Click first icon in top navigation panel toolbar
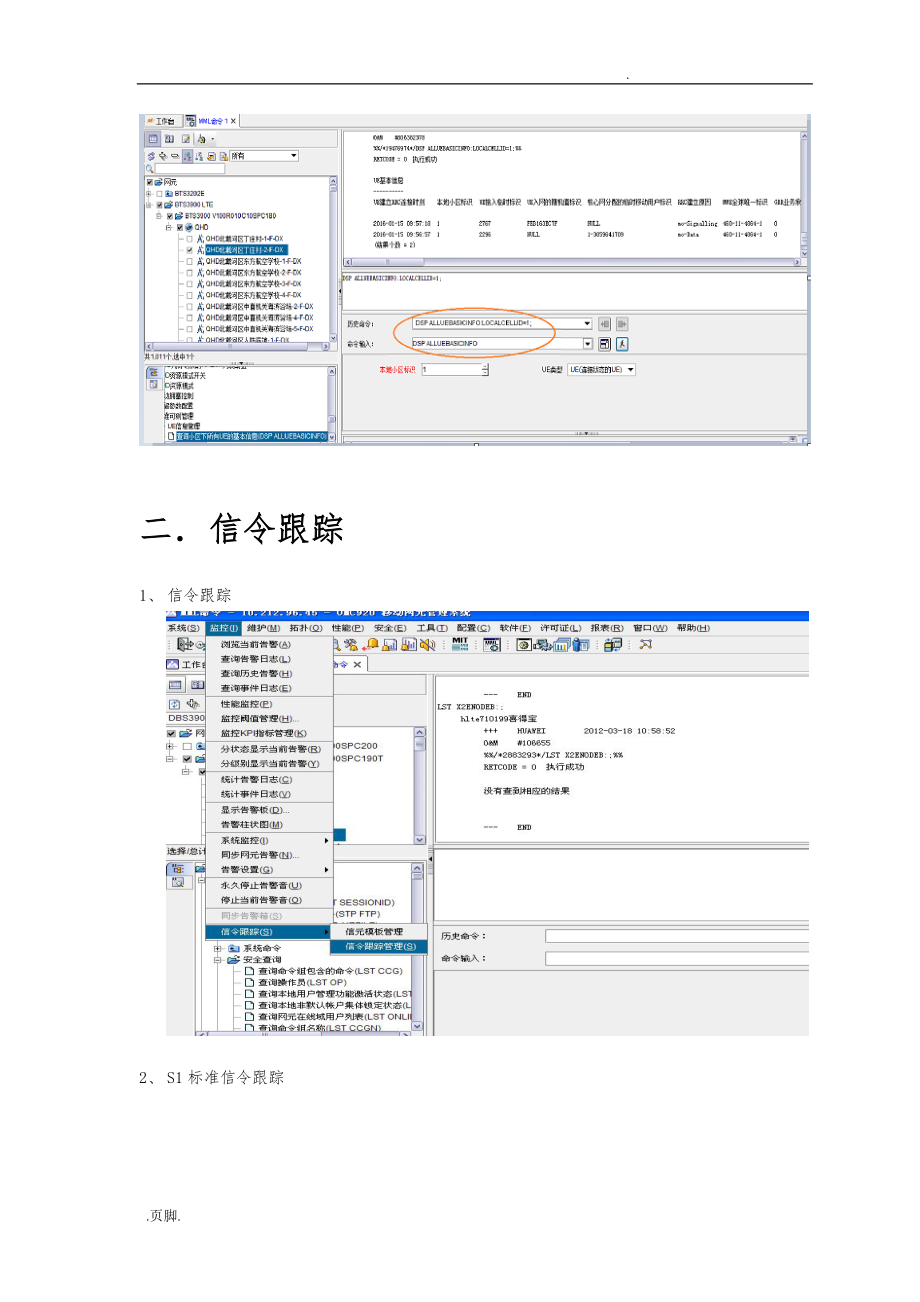Image resolution: width=920 pixels, height=1302 pixels. (153, 139)
